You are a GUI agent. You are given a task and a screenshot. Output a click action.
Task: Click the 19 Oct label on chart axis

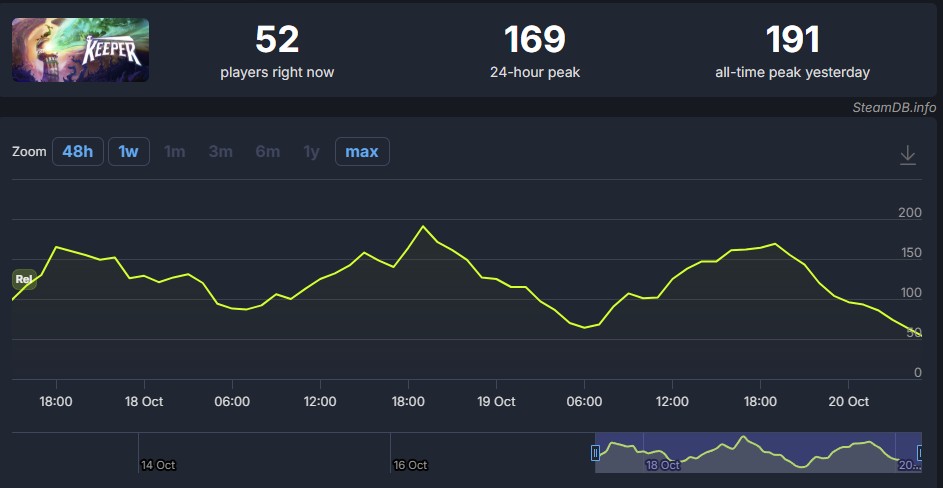[496, 401]
